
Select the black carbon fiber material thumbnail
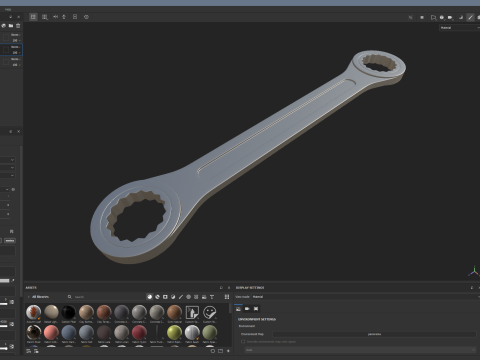point(69,312)
